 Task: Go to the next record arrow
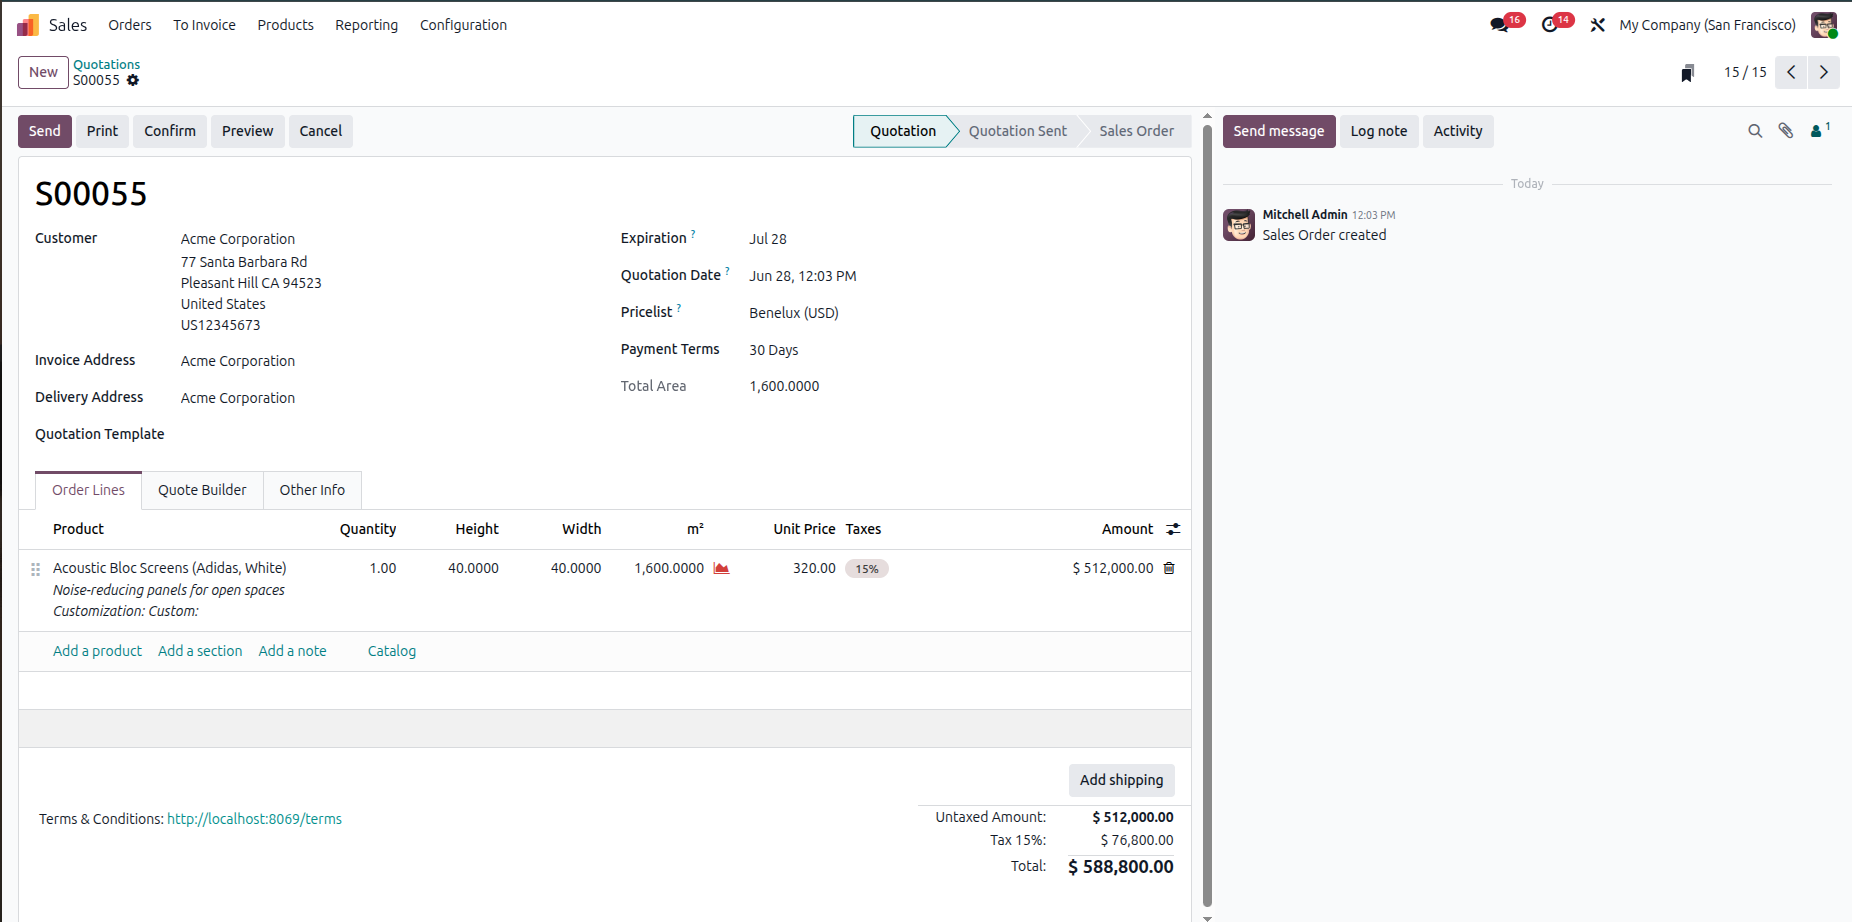[x=1824, y=72]
